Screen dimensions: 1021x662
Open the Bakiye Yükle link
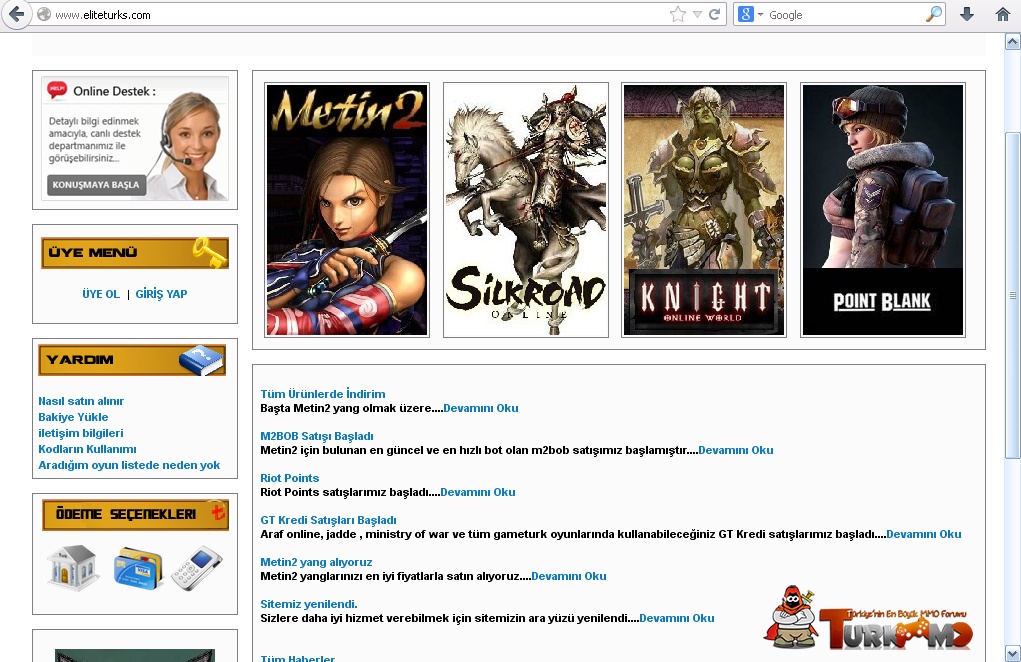(x=73, y=417)
